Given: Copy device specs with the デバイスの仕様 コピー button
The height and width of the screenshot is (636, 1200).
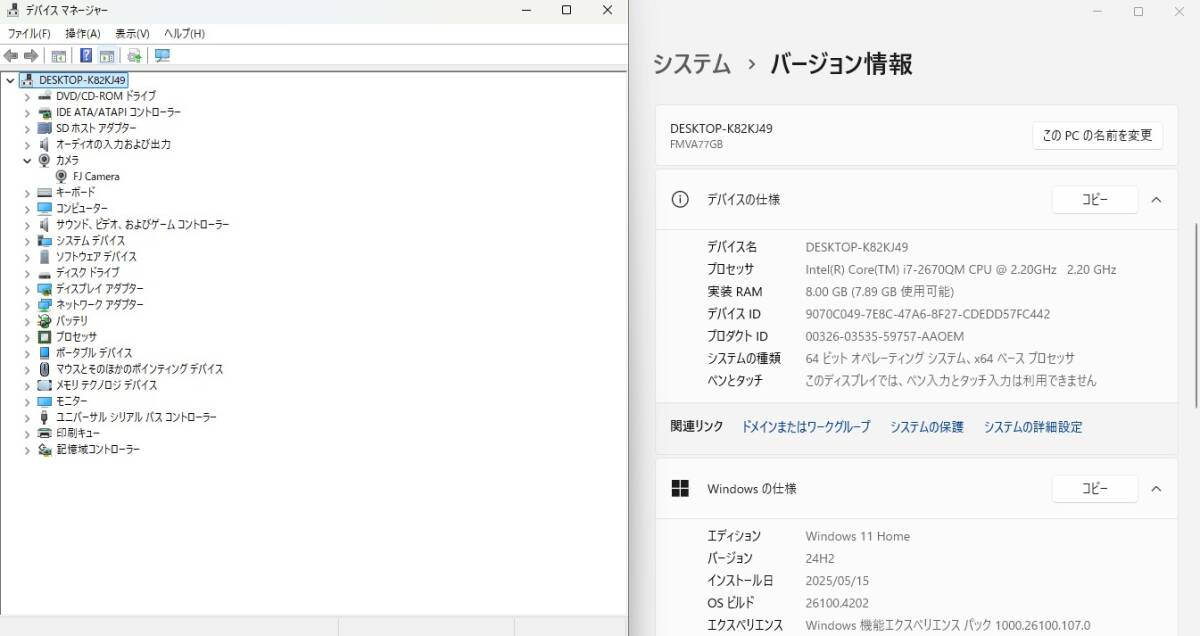Looking at the screenshot, I should [x=1095, y=200].
